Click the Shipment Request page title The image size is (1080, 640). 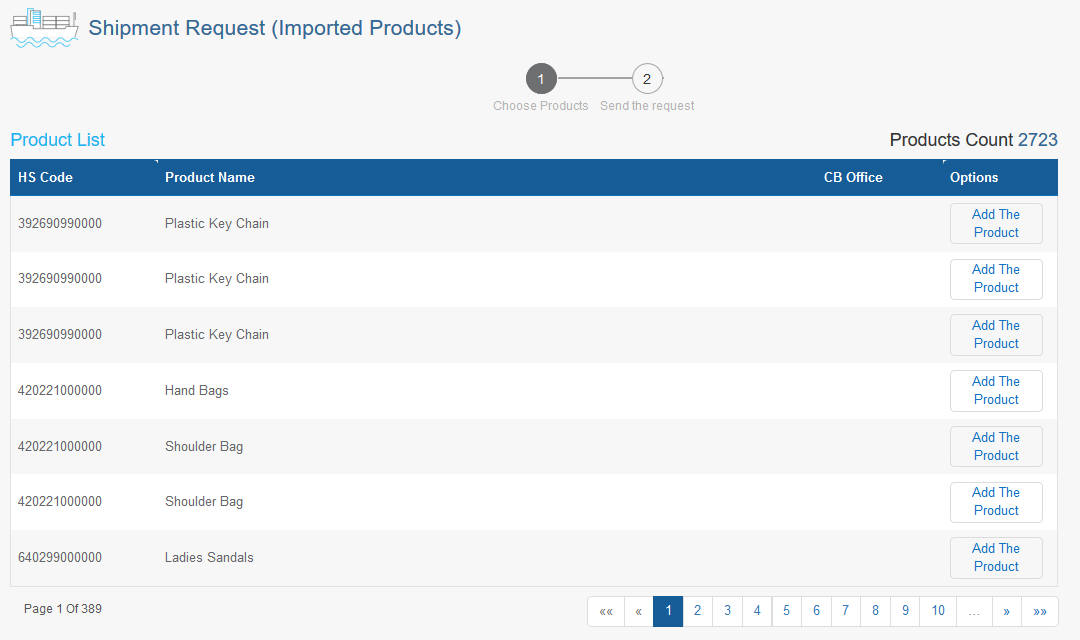tap(275, 28)
